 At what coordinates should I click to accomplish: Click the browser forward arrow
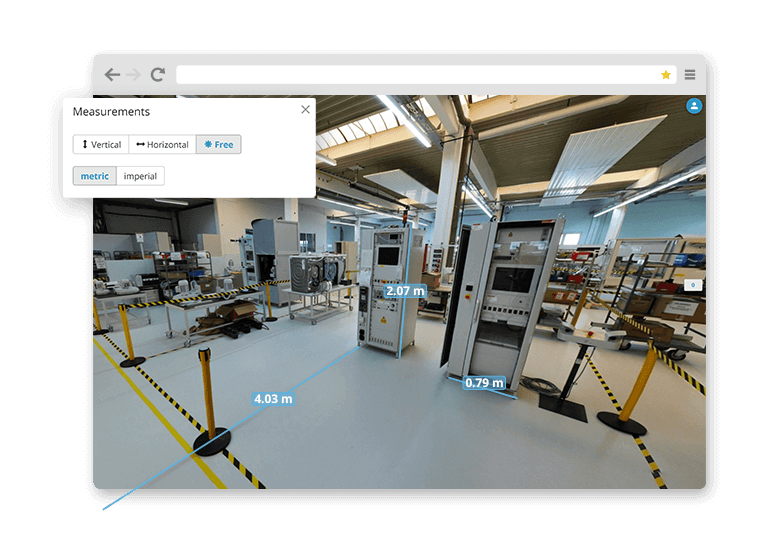135,75
